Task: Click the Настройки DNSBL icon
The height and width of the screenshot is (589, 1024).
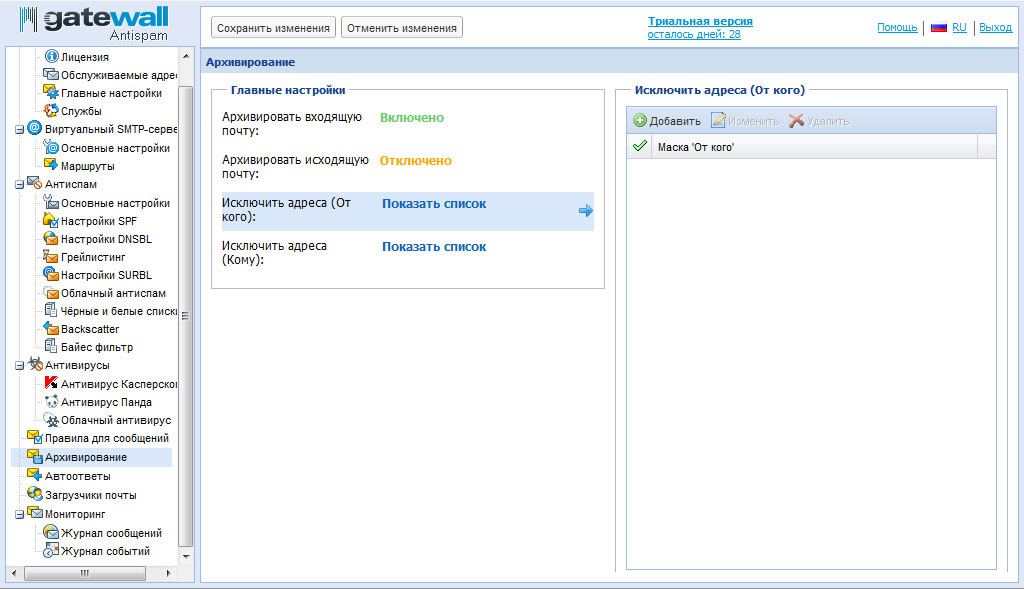Action: [51, 238]
